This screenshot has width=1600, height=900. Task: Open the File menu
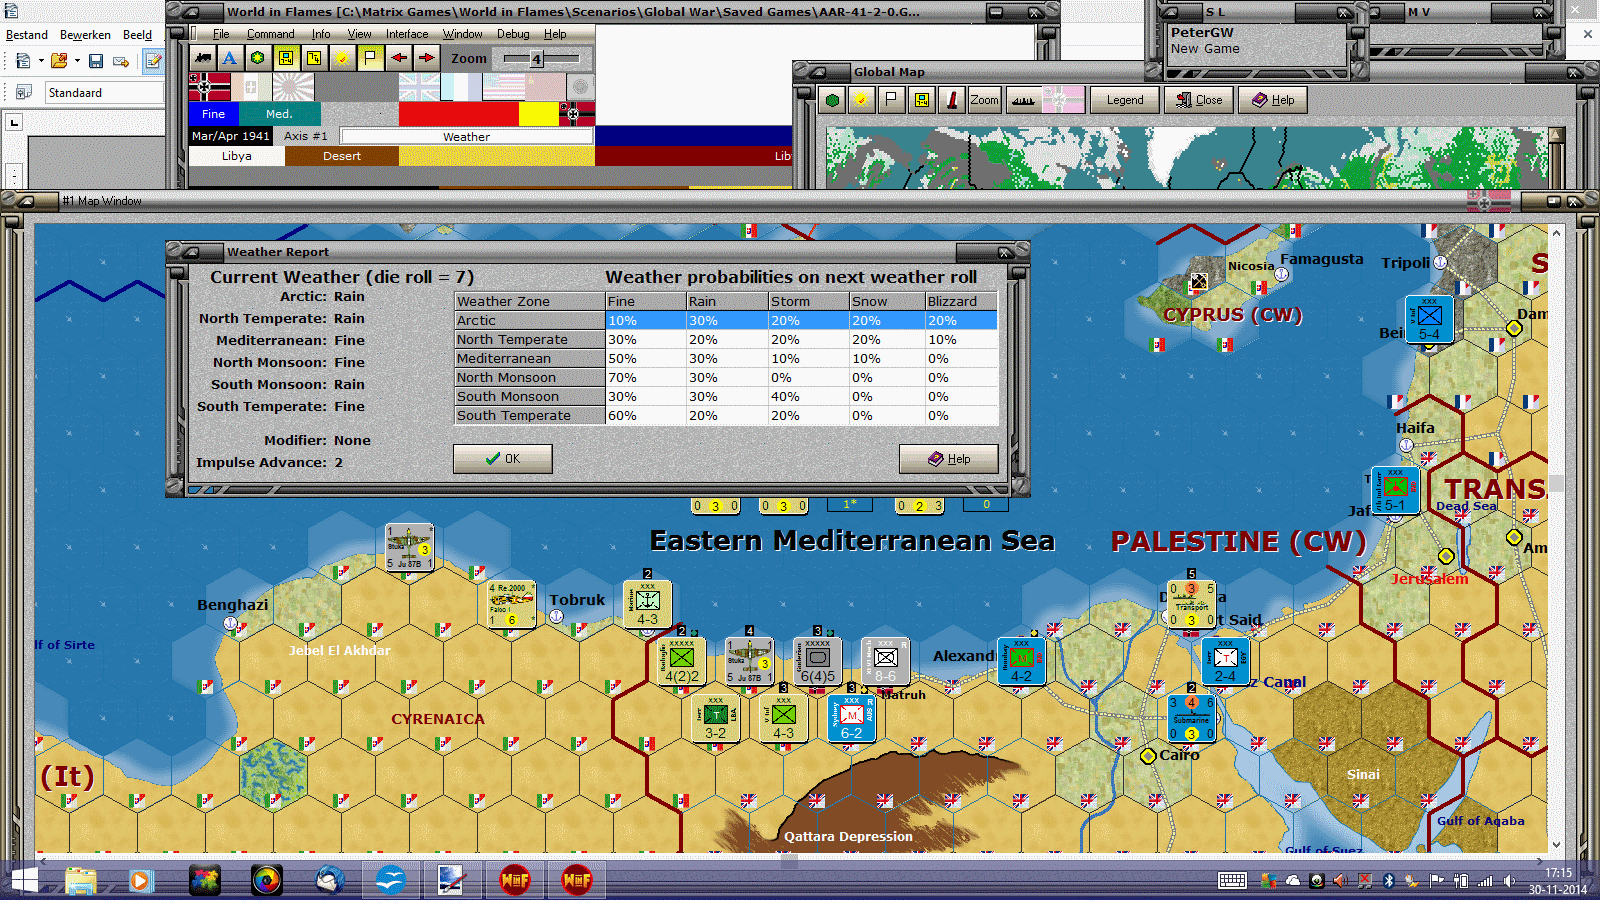pyautogui.click(x=221, y=34)
